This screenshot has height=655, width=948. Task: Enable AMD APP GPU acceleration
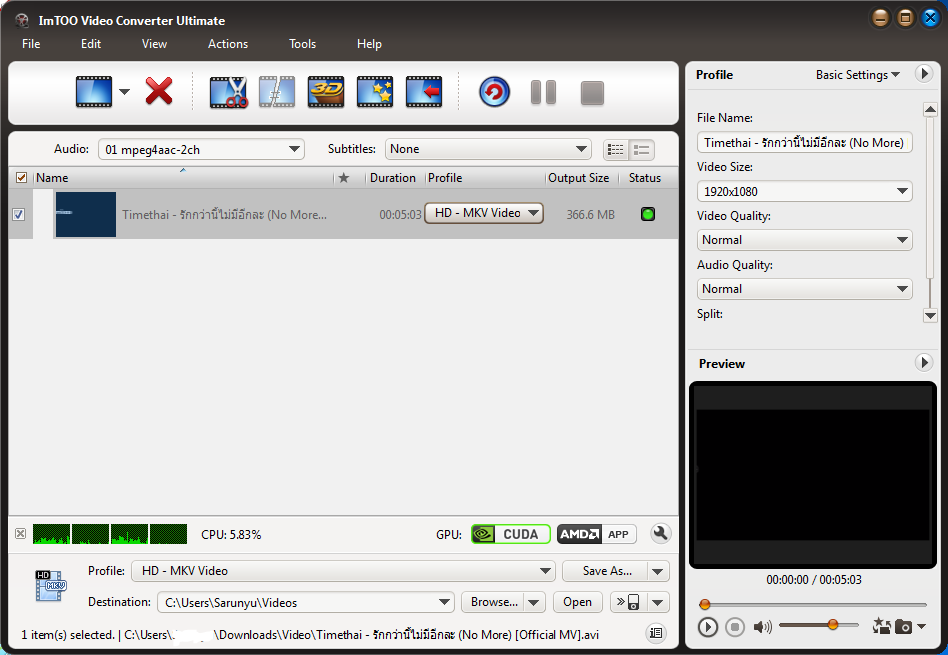tap(596, 534)
